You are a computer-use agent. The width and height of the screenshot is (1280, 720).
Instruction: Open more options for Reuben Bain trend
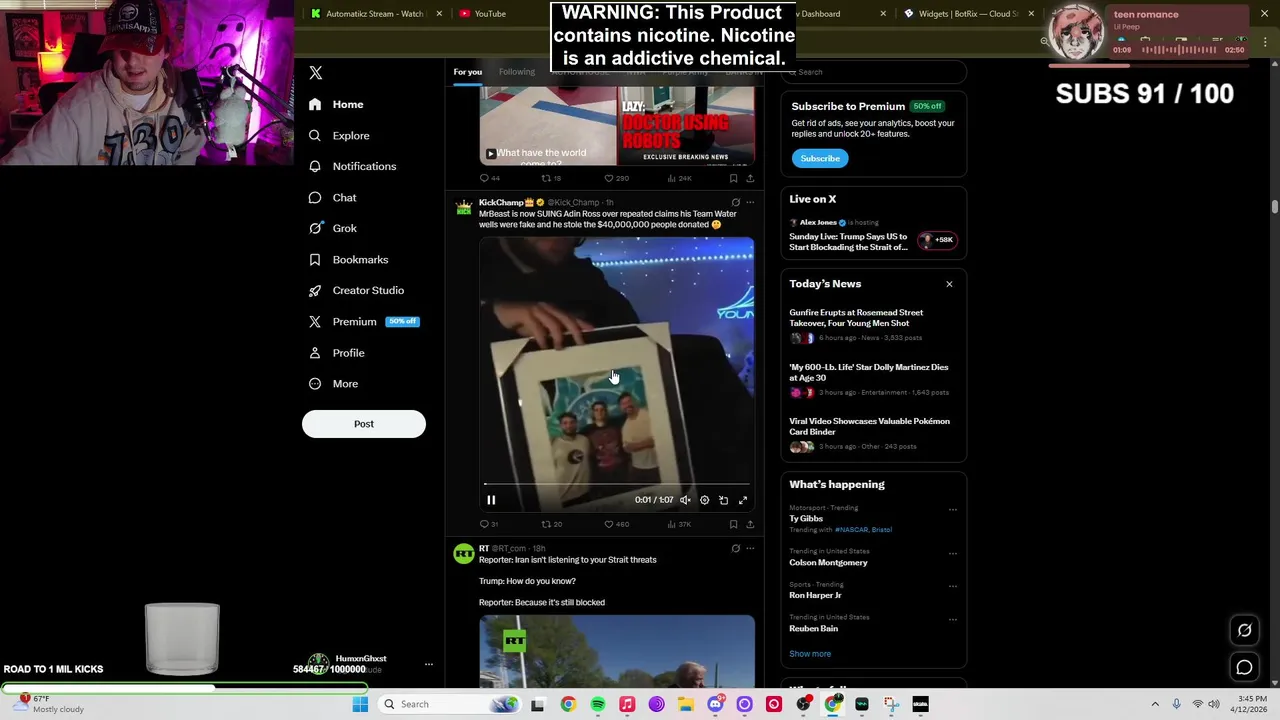952,618
